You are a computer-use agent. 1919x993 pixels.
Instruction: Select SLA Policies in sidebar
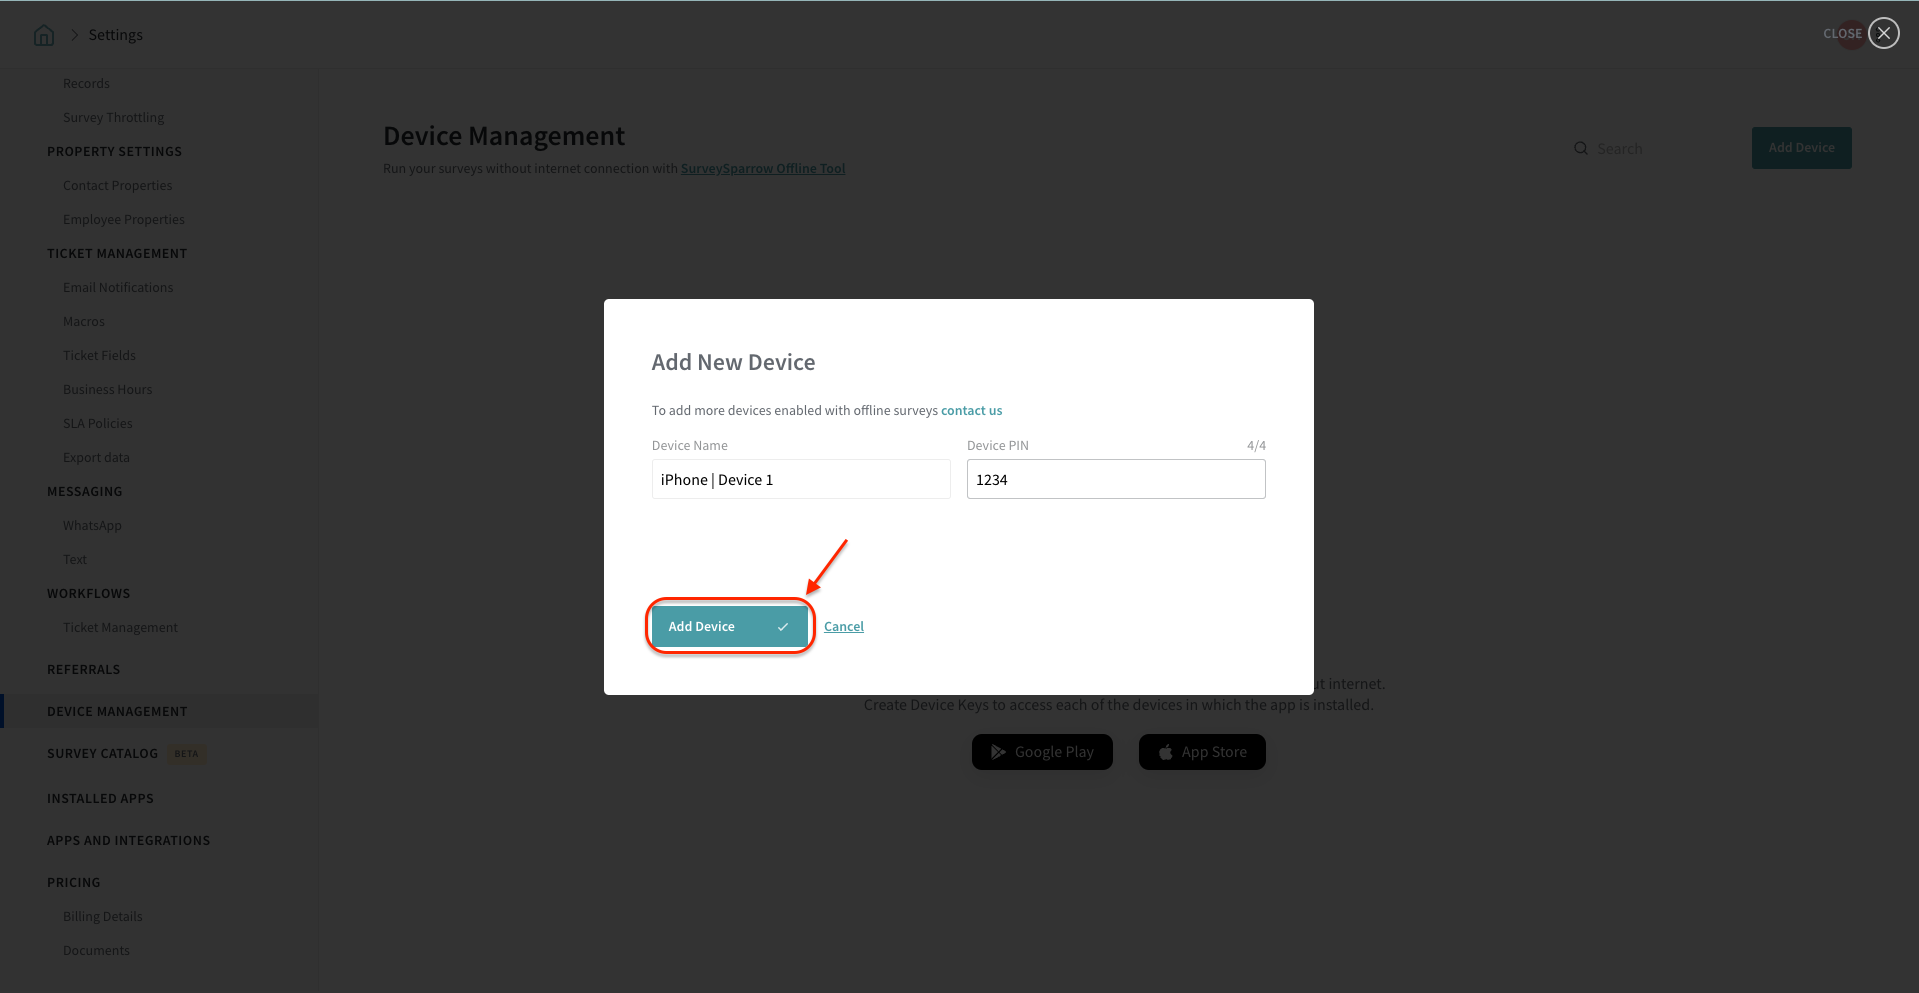[97, 424]
